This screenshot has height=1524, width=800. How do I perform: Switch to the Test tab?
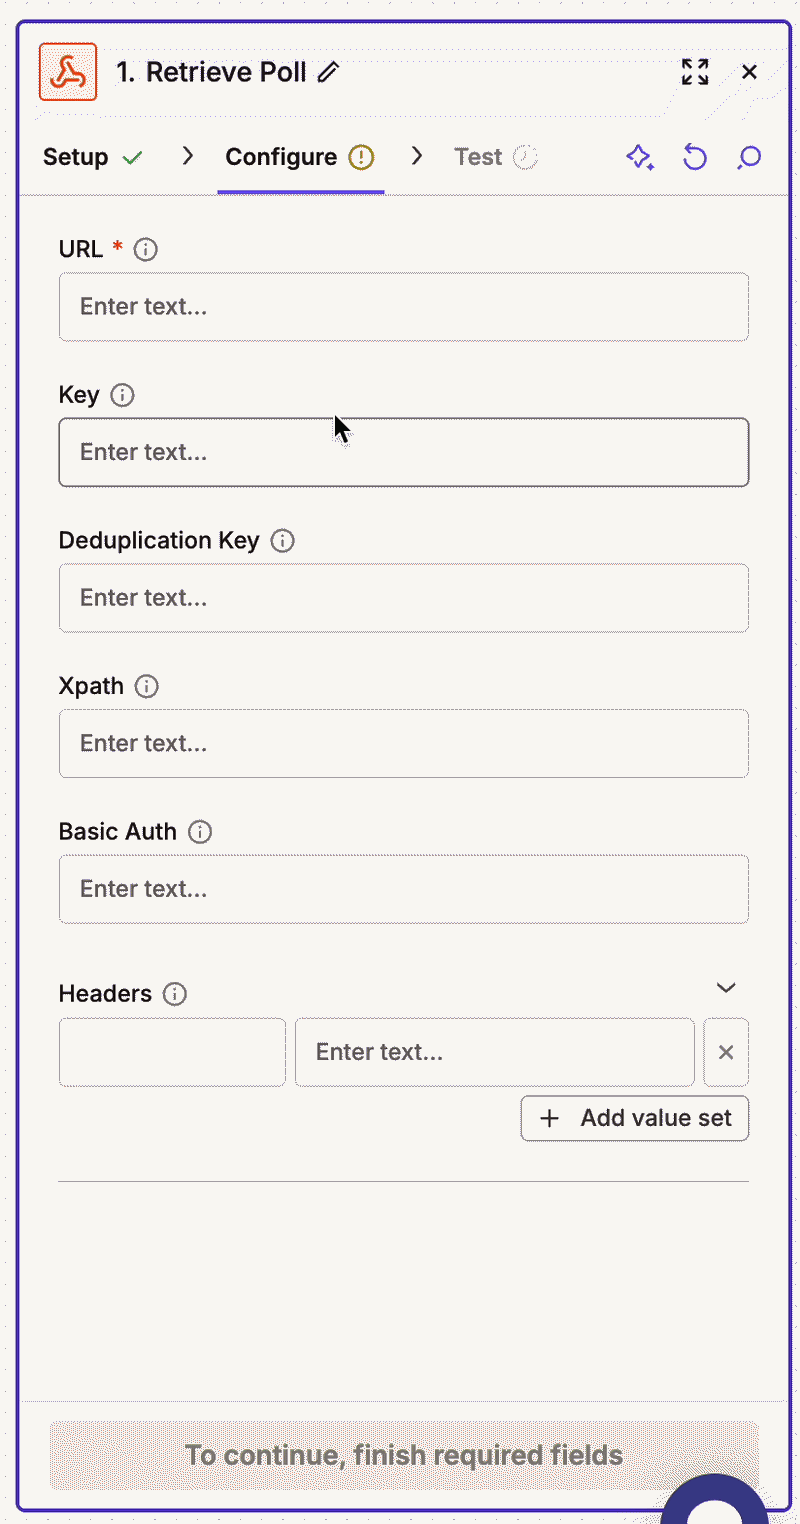496,157
